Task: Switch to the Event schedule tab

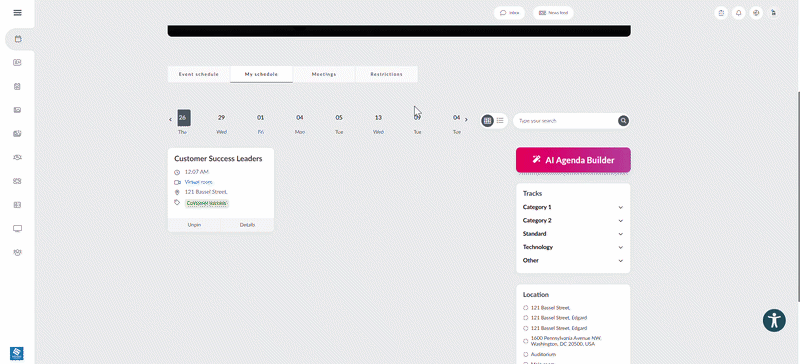Action: point(198,74)
